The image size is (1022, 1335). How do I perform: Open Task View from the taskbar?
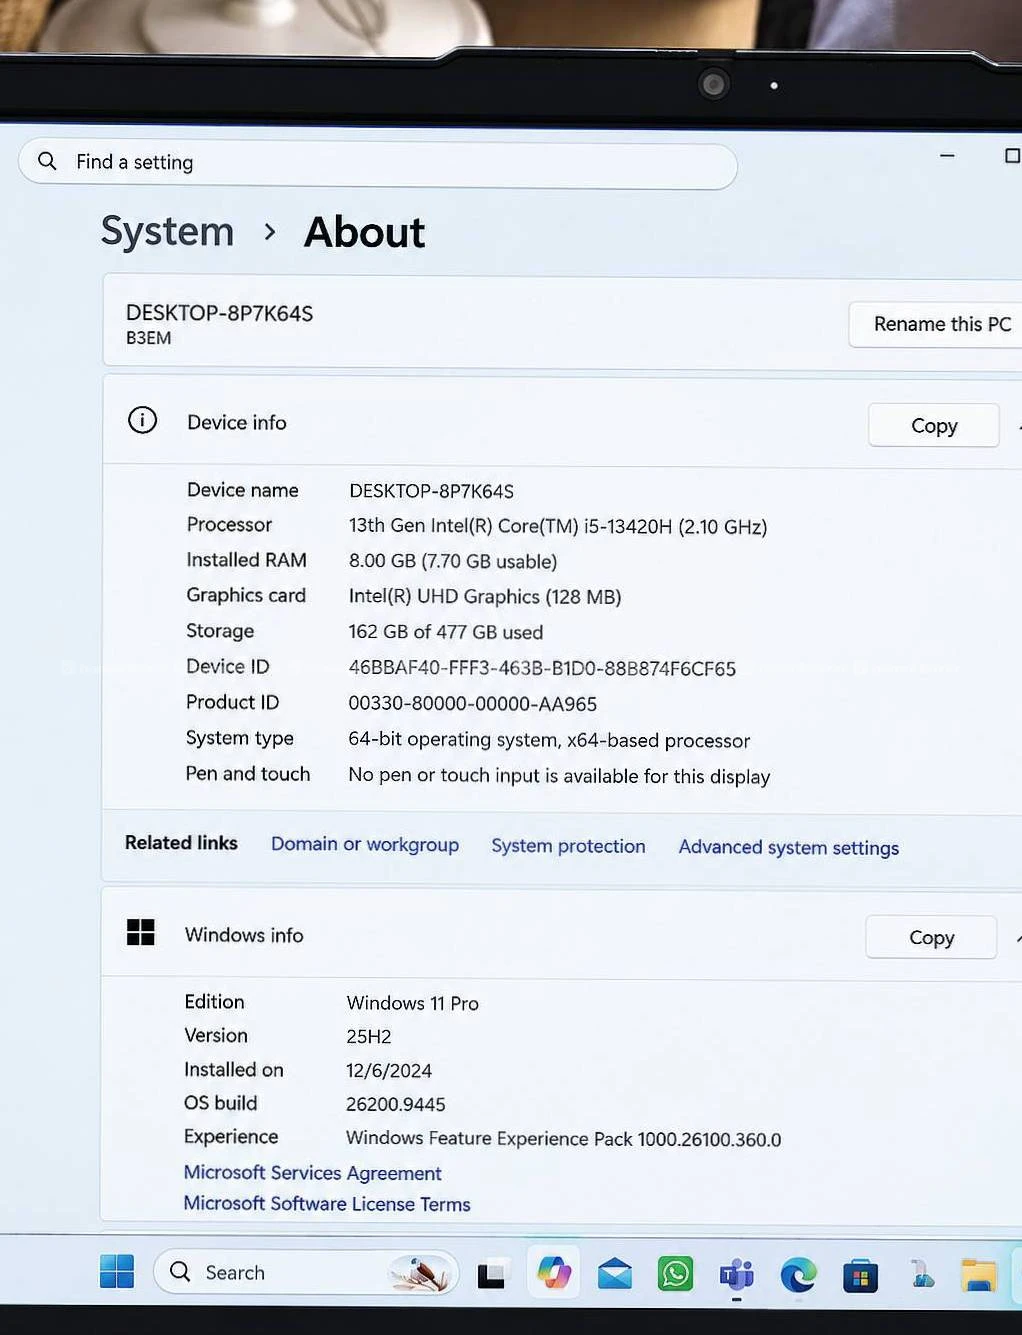491,1274
